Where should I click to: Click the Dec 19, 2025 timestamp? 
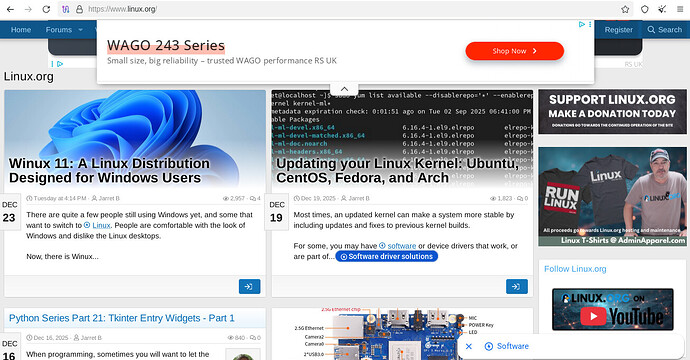(x=318, y=198)
